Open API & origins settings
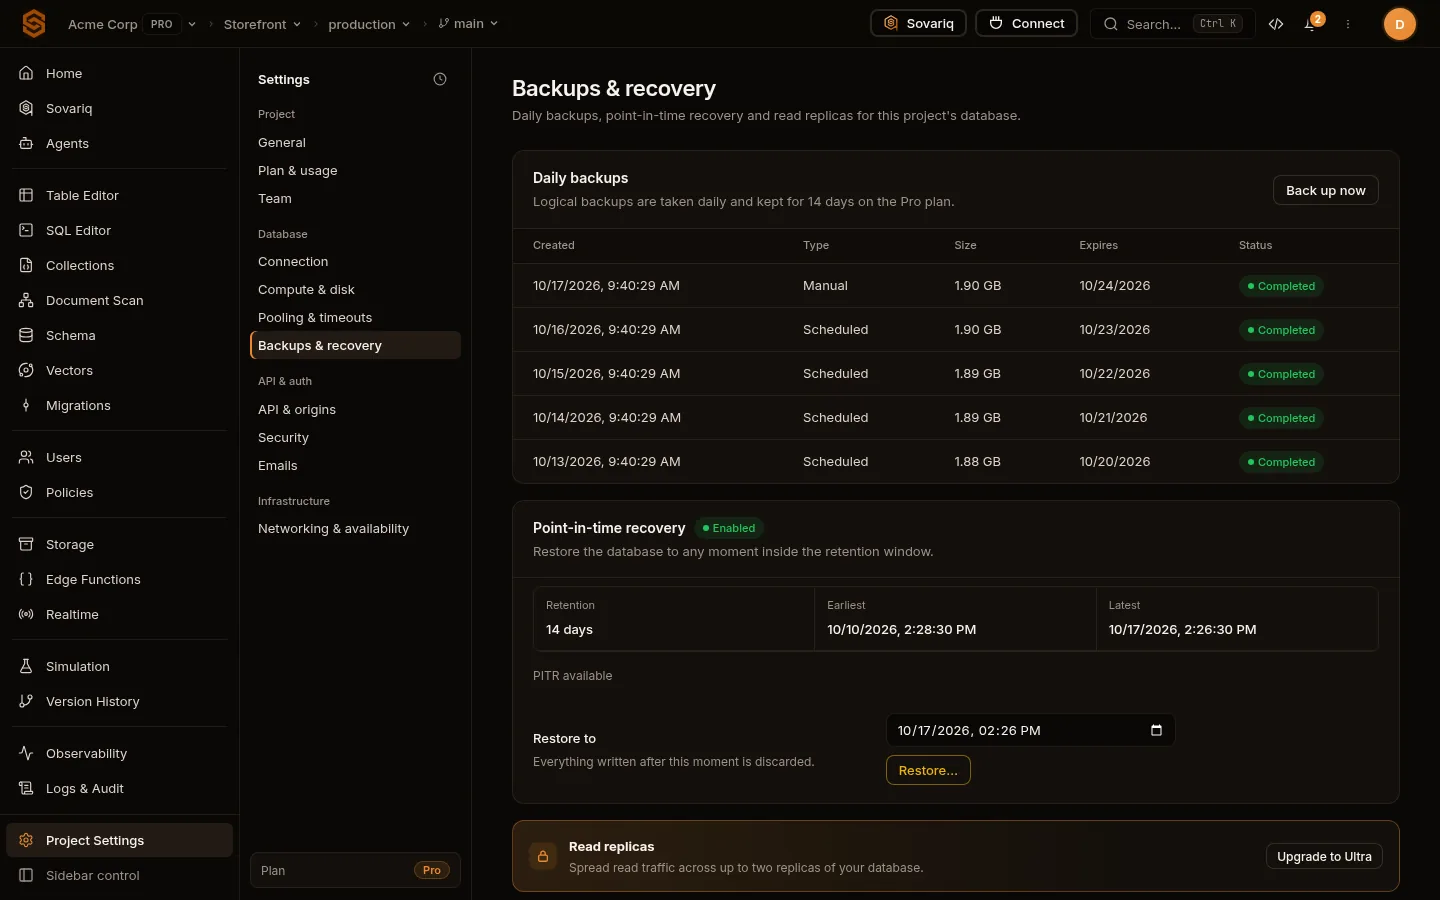The width and height of the screenshot is (1440, 900). pos(355,410)
